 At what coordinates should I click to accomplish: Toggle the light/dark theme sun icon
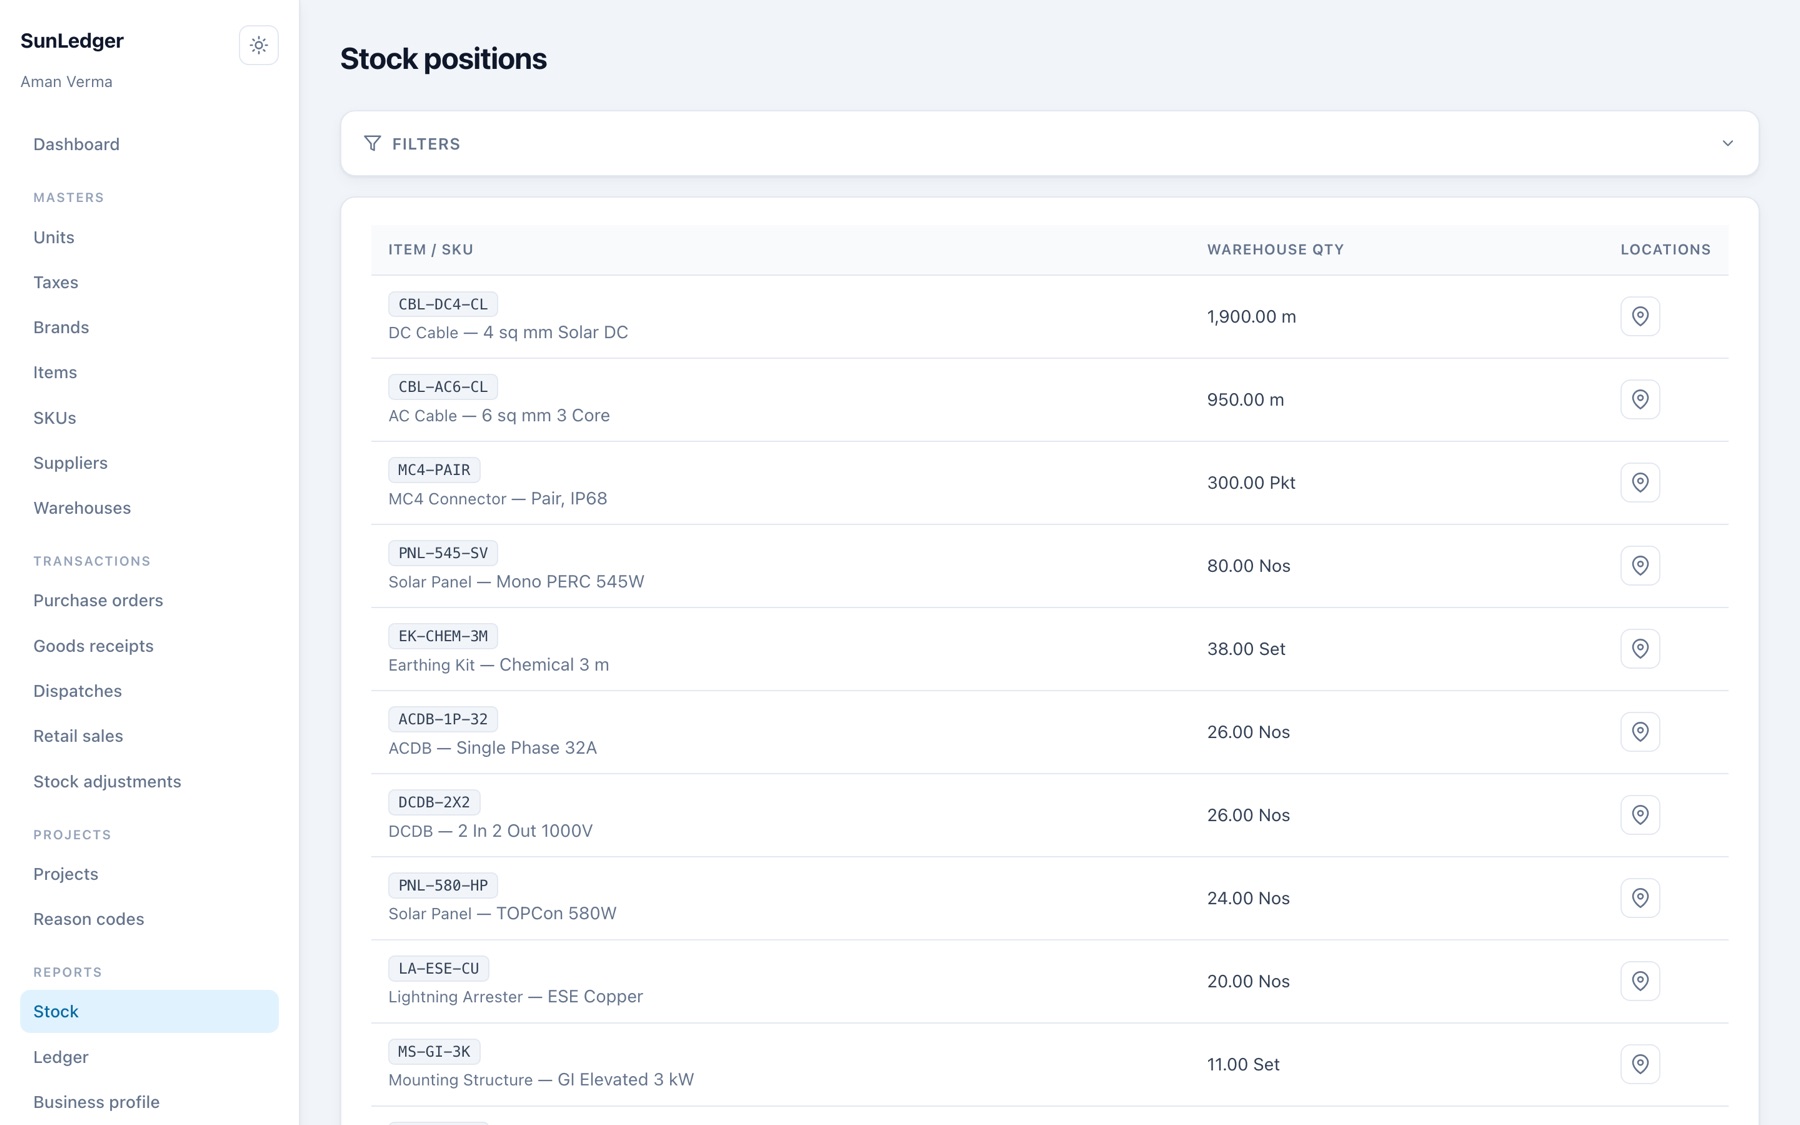coord(259,45)
